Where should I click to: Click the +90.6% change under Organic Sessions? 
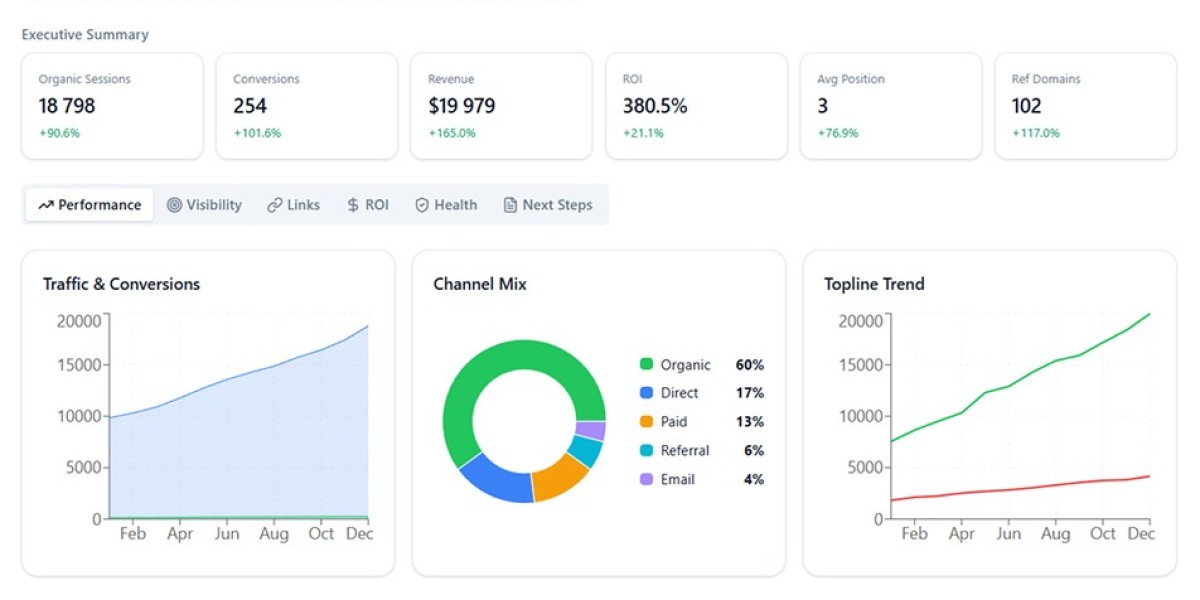pyautogui.click(x=59, y=133)
